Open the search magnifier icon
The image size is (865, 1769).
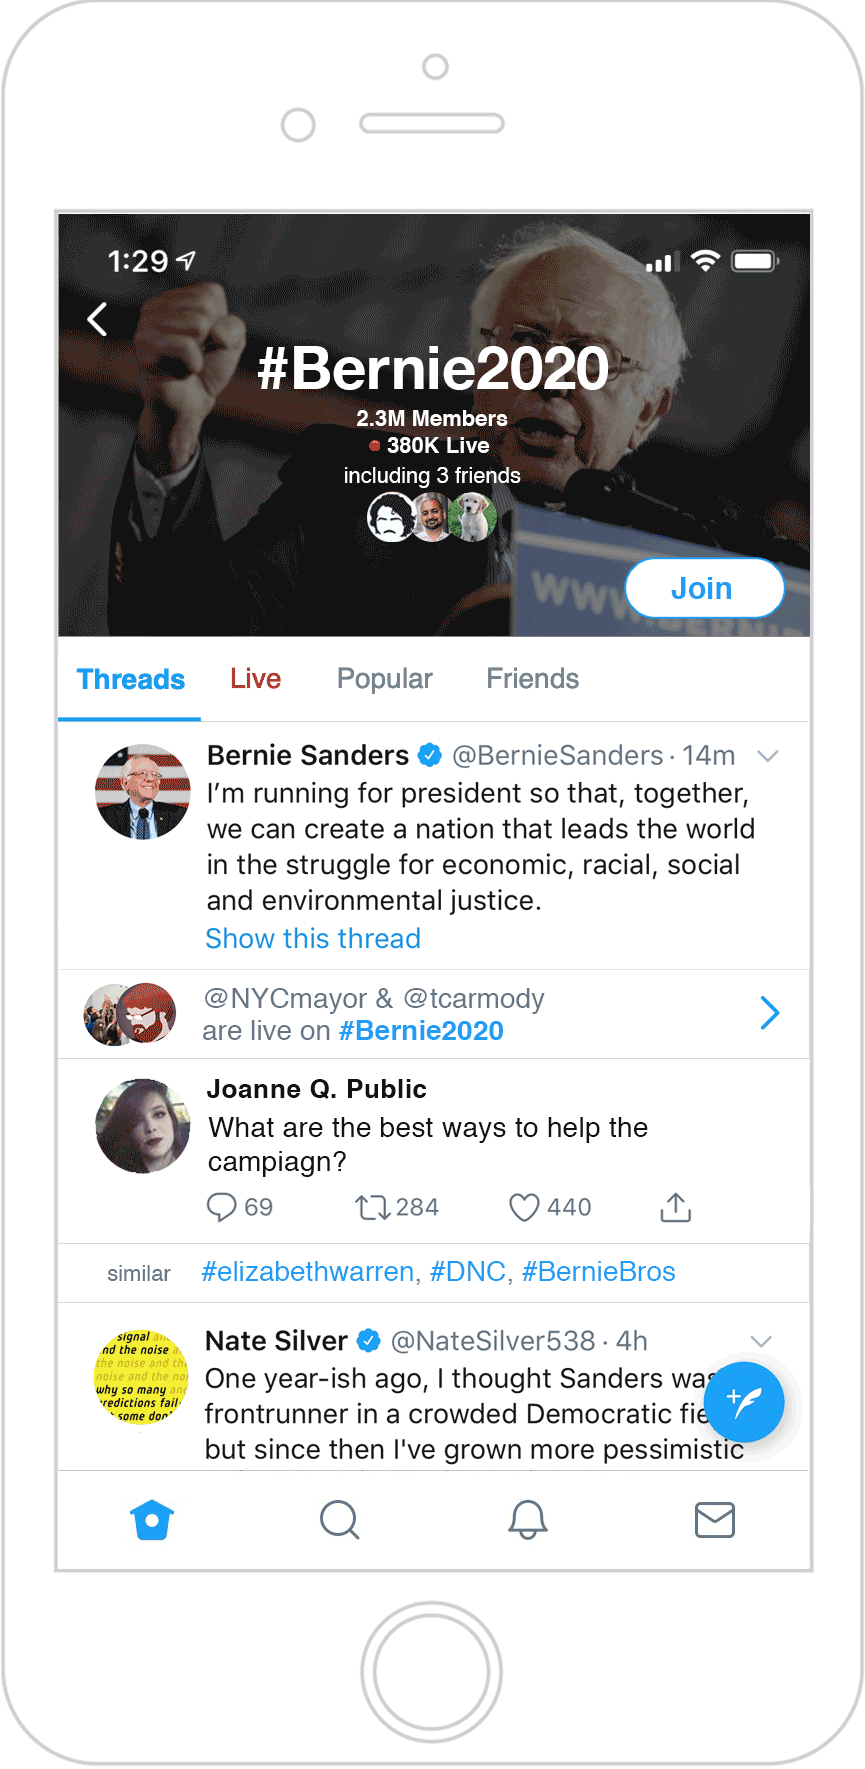(340, 1520)
